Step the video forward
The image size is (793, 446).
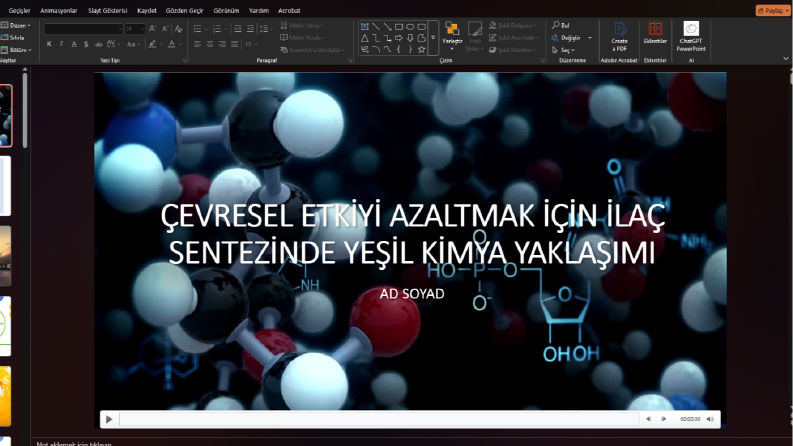tap(663, 419)
